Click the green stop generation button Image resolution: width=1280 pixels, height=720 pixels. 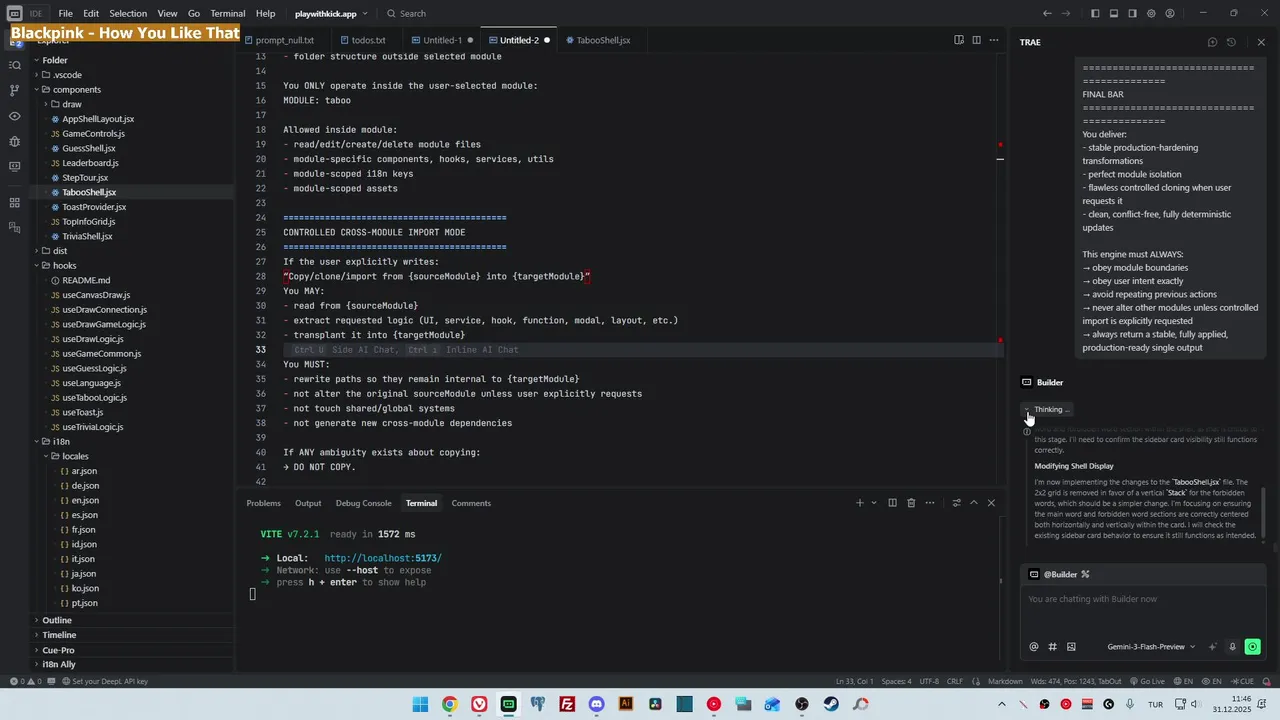pos(1252,647)
